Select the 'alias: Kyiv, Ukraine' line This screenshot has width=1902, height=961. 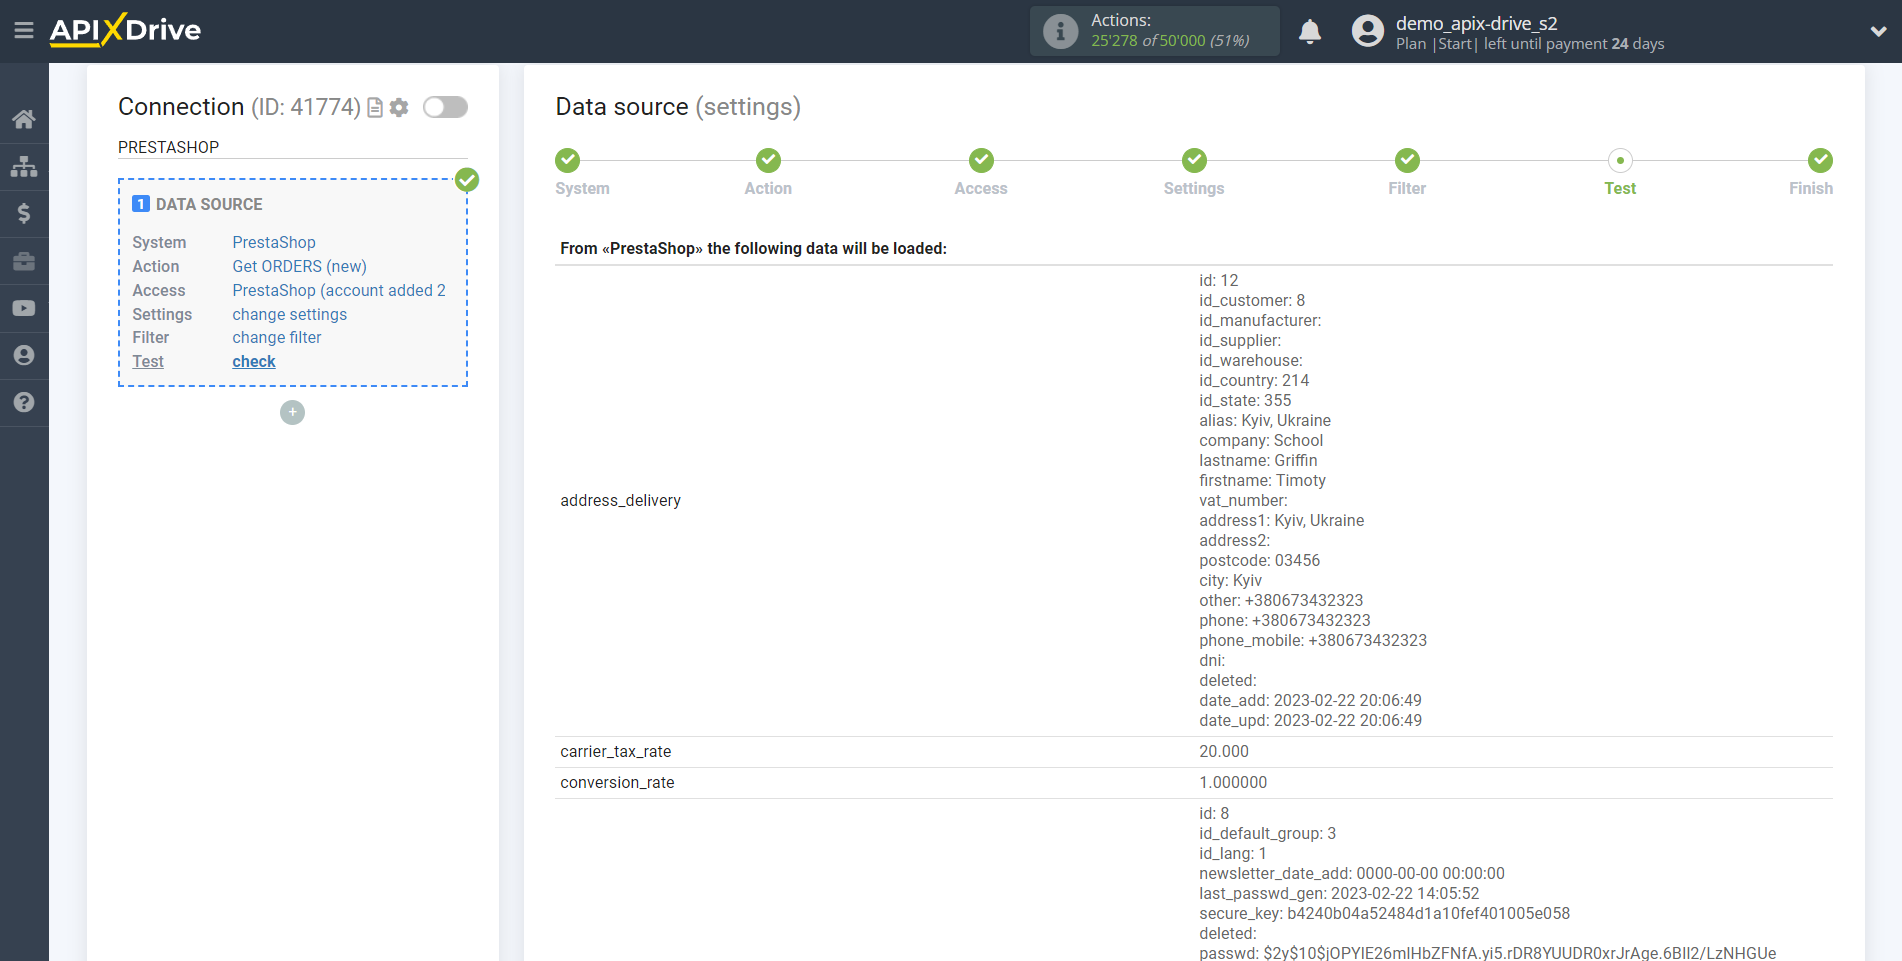1265,420
